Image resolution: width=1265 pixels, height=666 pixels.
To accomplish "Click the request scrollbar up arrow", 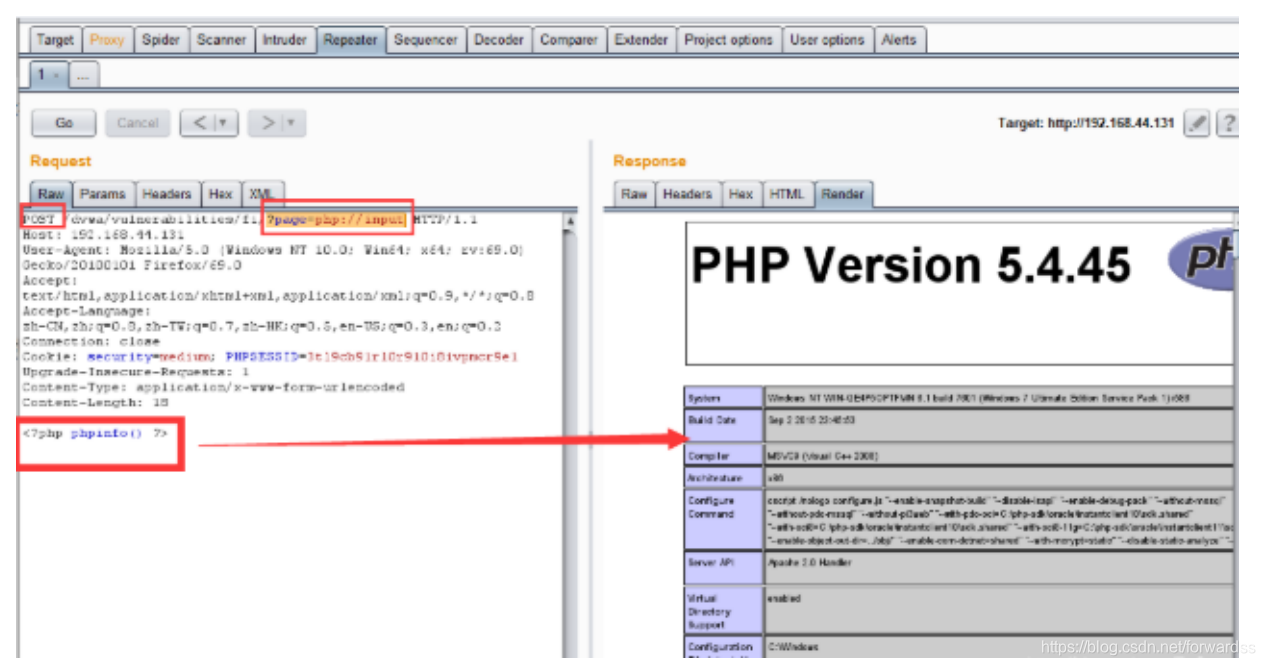I will coord(571,220).
